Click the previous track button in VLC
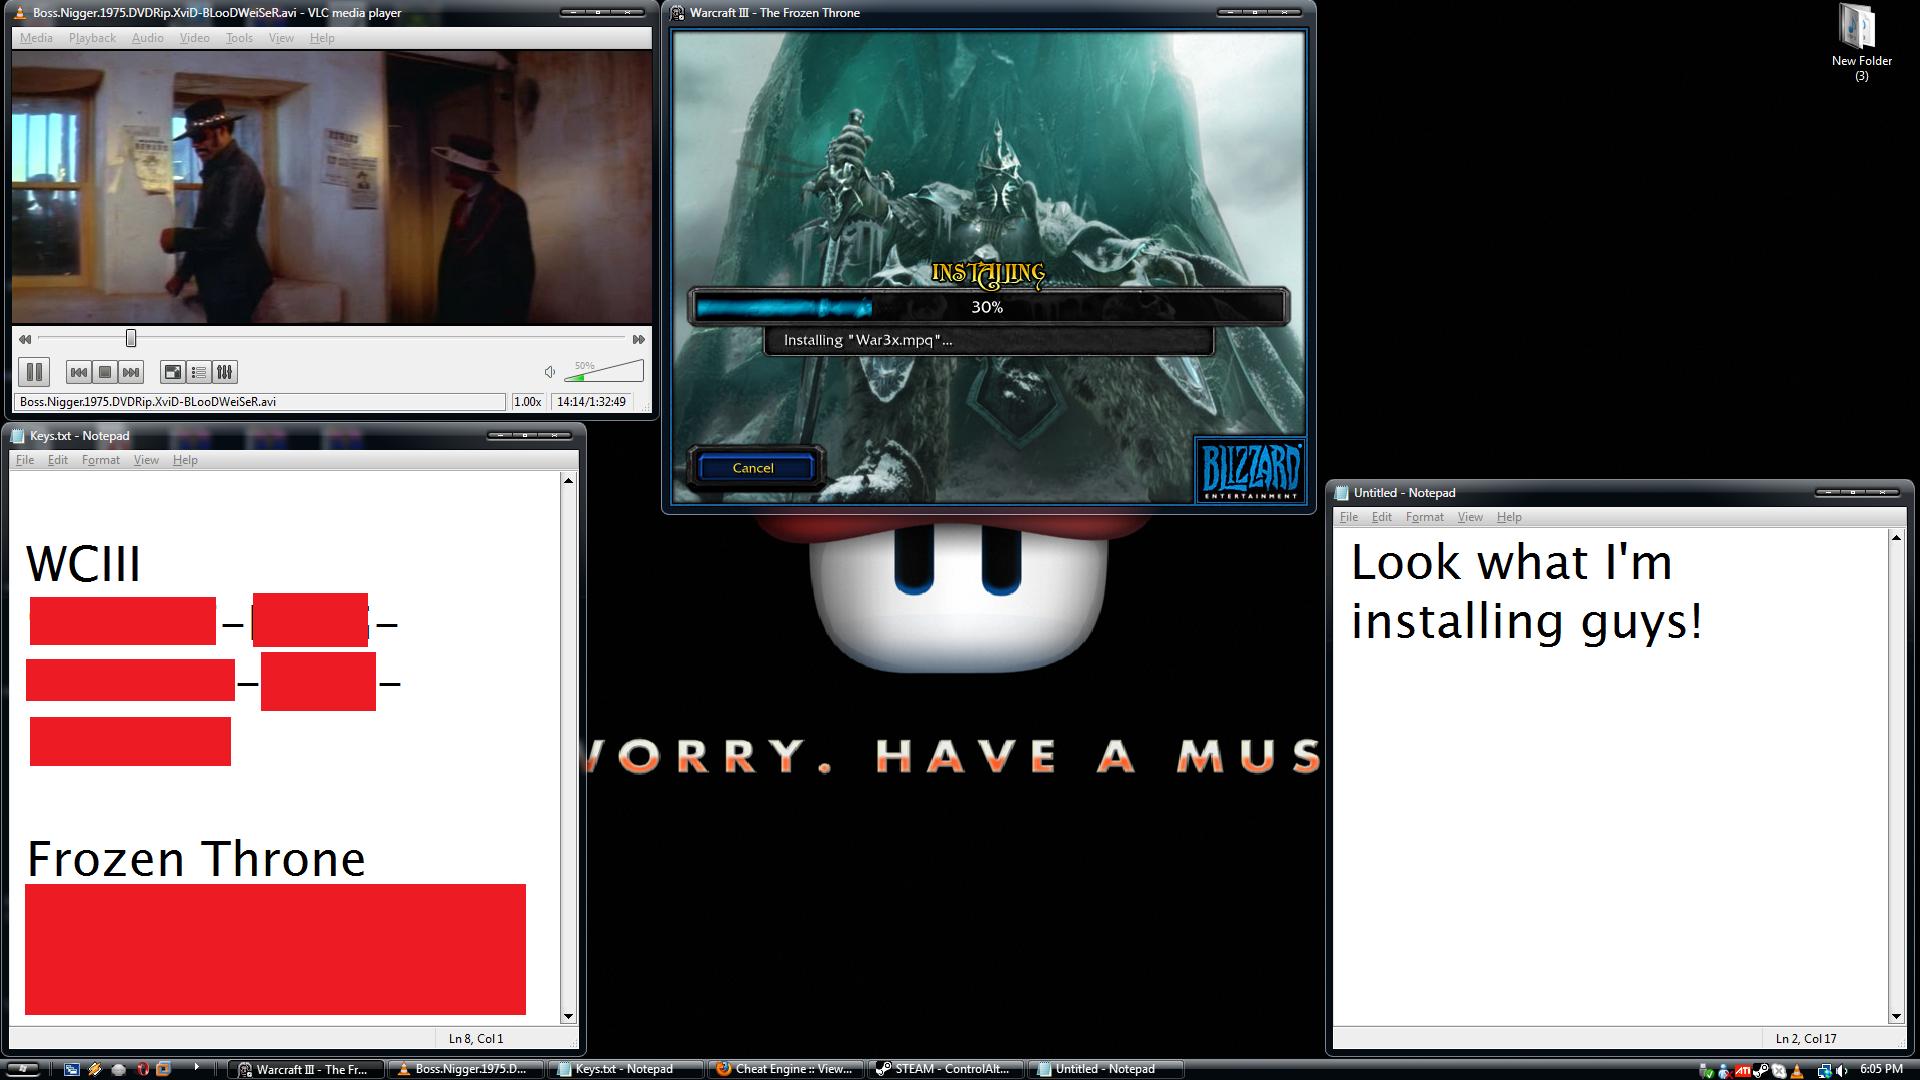This screenshot has width=1920, height=1080. coord(78,372)
